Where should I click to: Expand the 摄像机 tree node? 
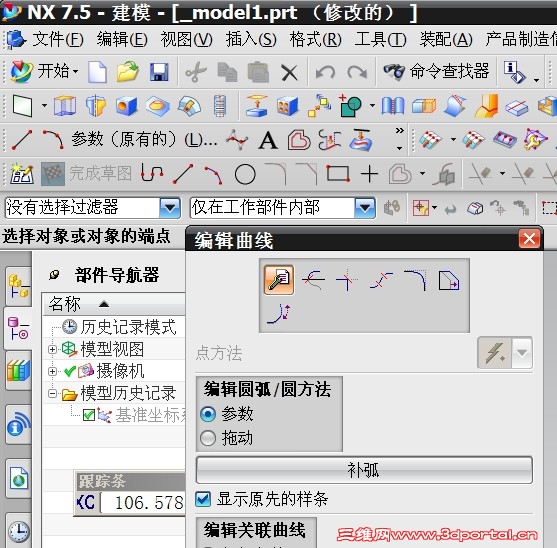(52, 371)
